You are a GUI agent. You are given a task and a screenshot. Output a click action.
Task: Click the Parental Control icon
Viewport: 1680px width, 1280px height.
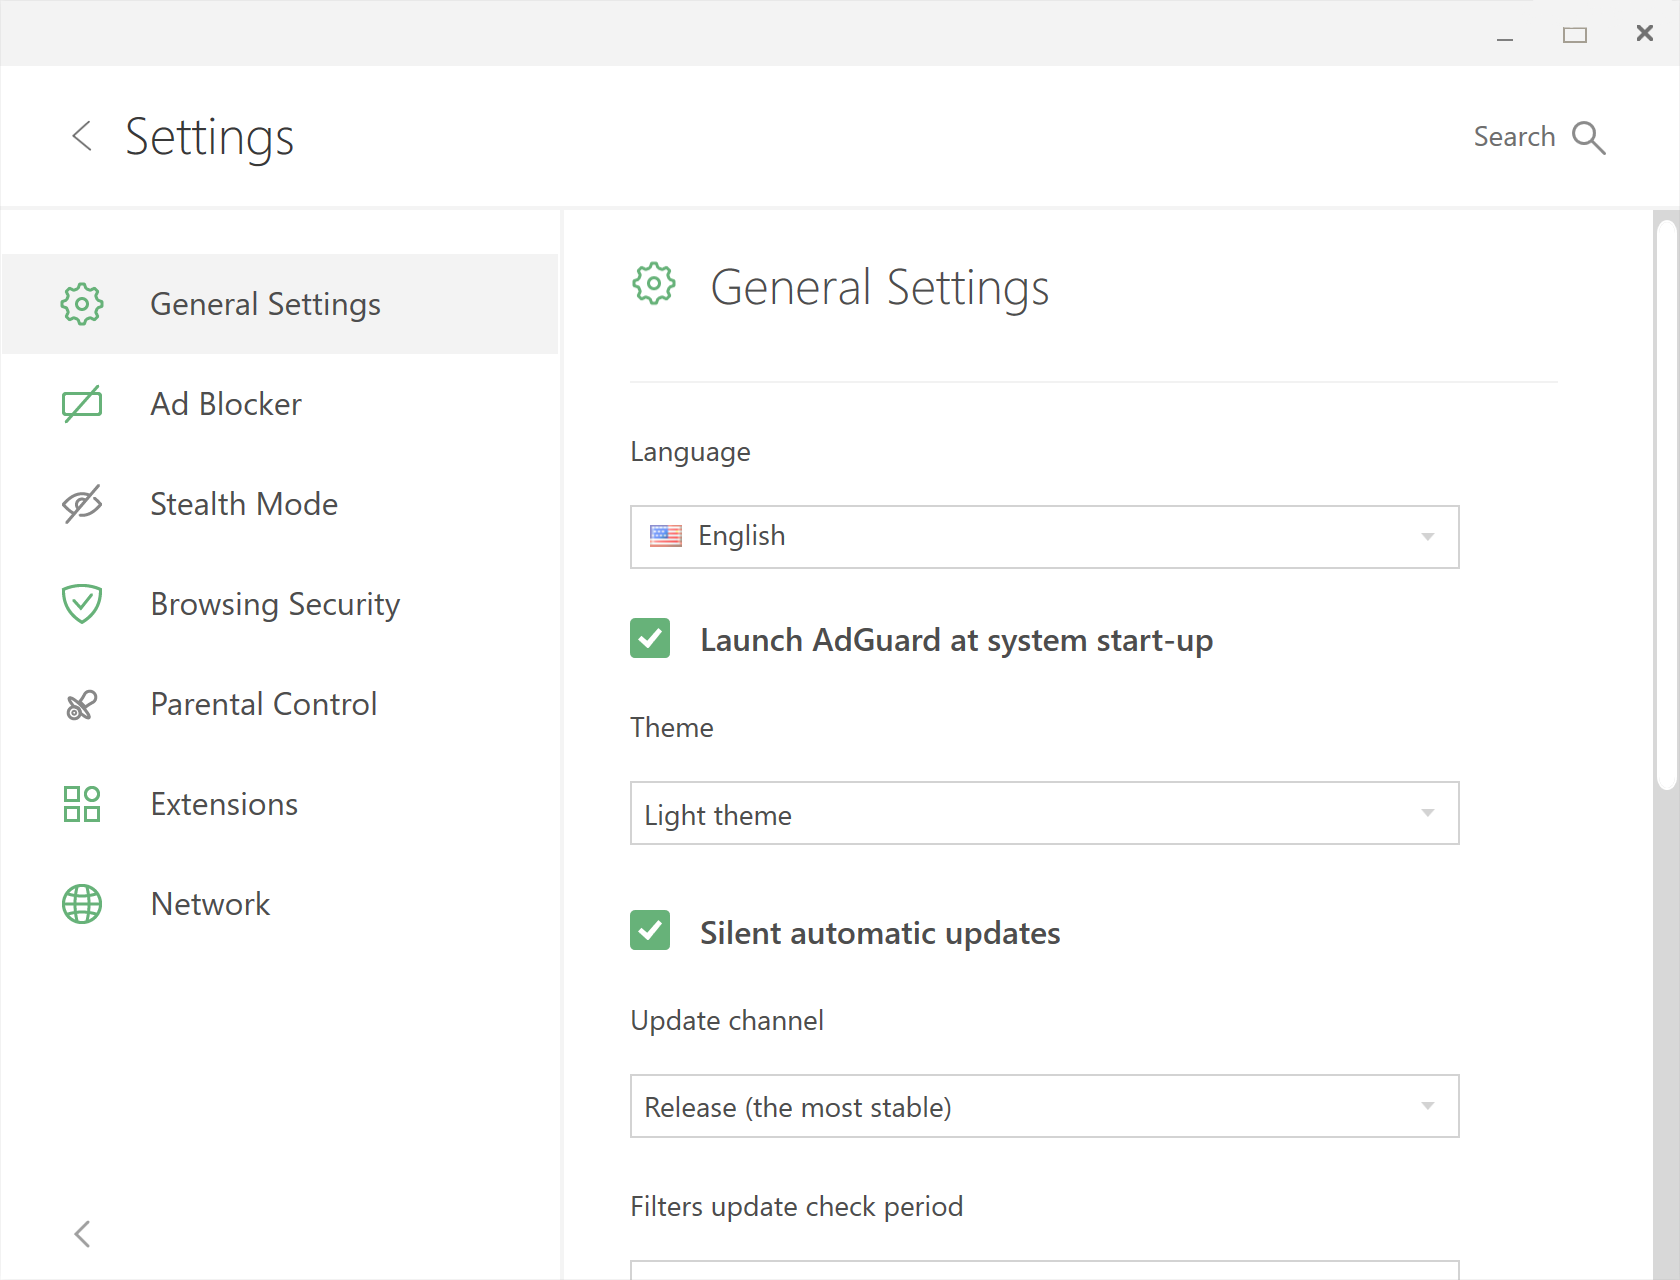[82, 705]
